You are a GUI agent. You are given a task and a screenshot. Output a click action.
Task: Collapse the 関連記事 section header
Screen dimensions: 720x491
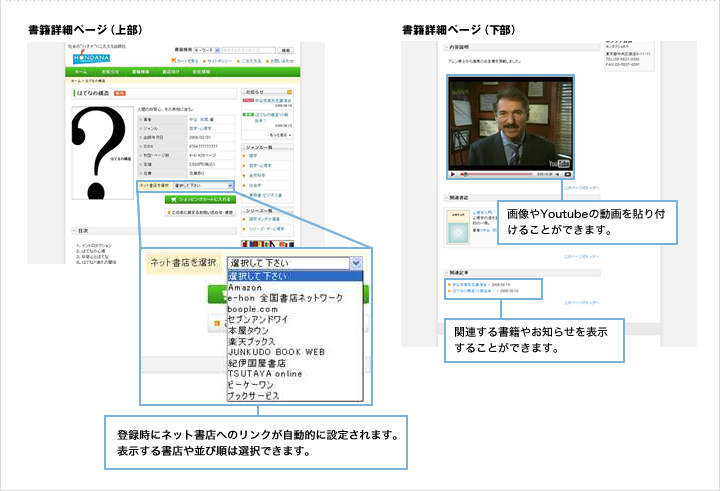click(522, 273)
